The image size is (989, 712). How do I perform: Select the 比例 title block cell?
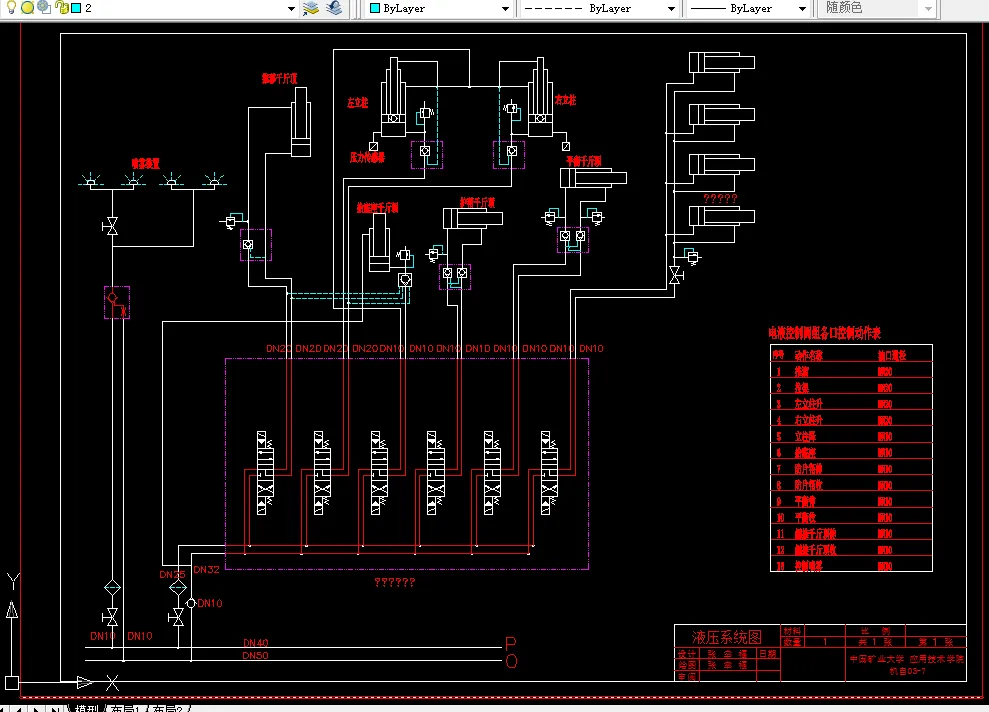tap(876, 631)
